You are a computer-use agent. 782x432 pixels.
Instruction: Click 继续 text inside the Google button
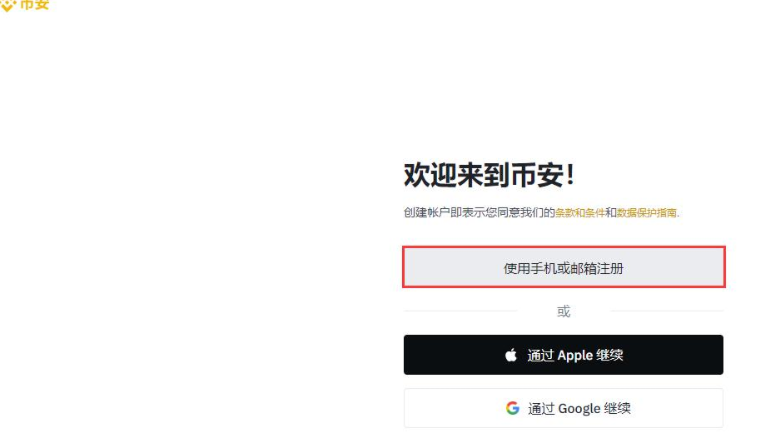point(617,408)
